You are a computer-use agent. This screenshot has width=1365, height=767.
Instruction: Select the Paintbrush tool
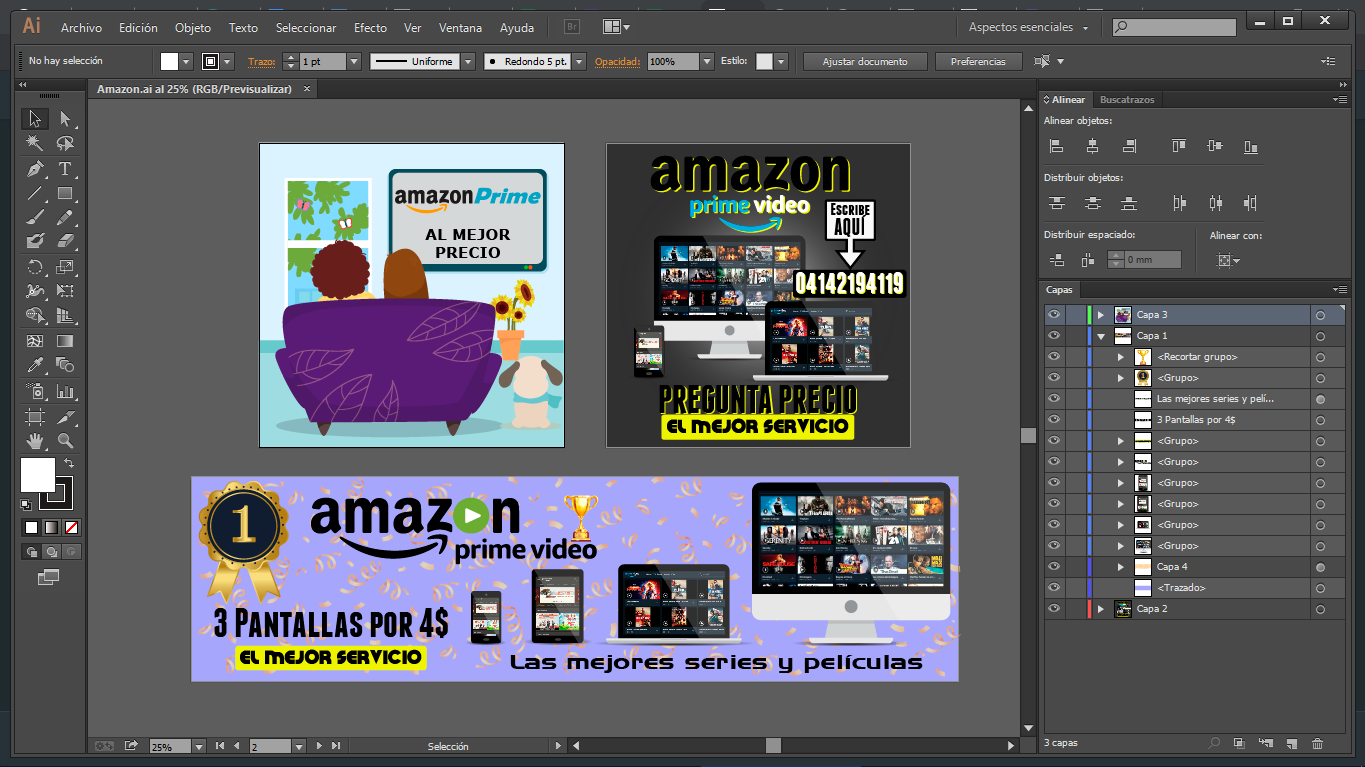coord(35,217)
